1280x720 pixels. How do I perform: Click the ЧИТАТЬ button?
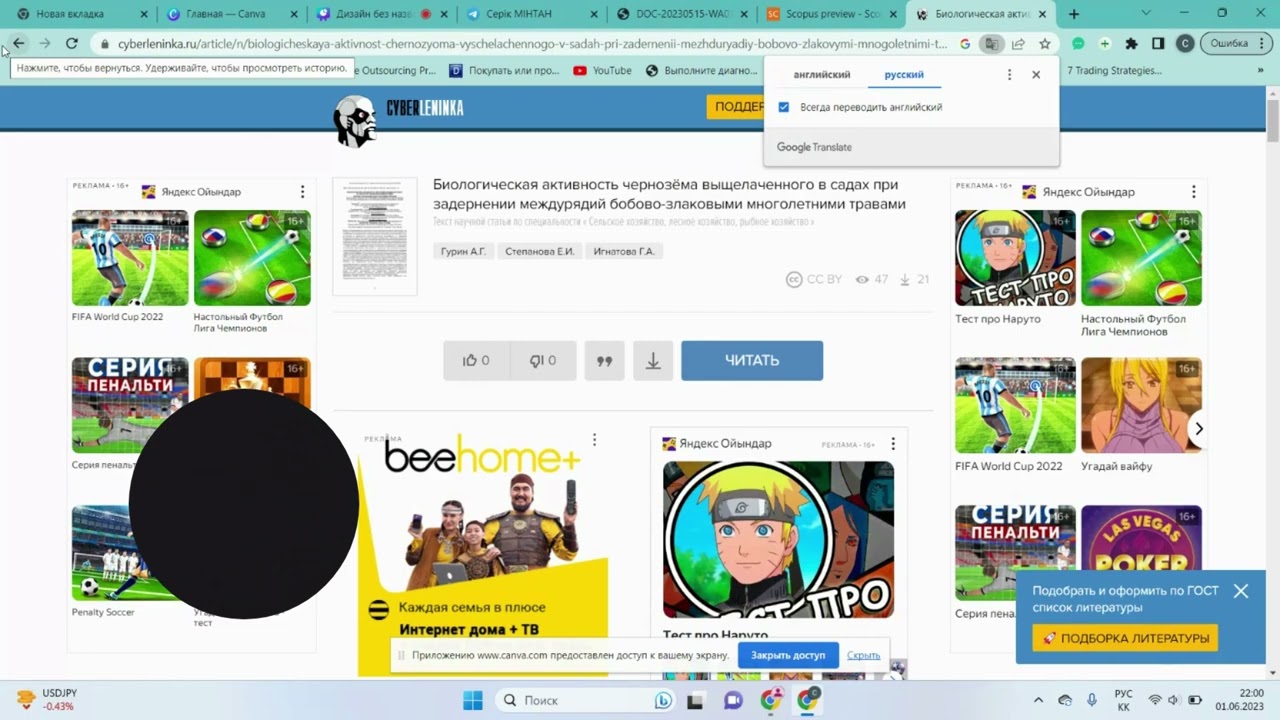pos(752,361)
